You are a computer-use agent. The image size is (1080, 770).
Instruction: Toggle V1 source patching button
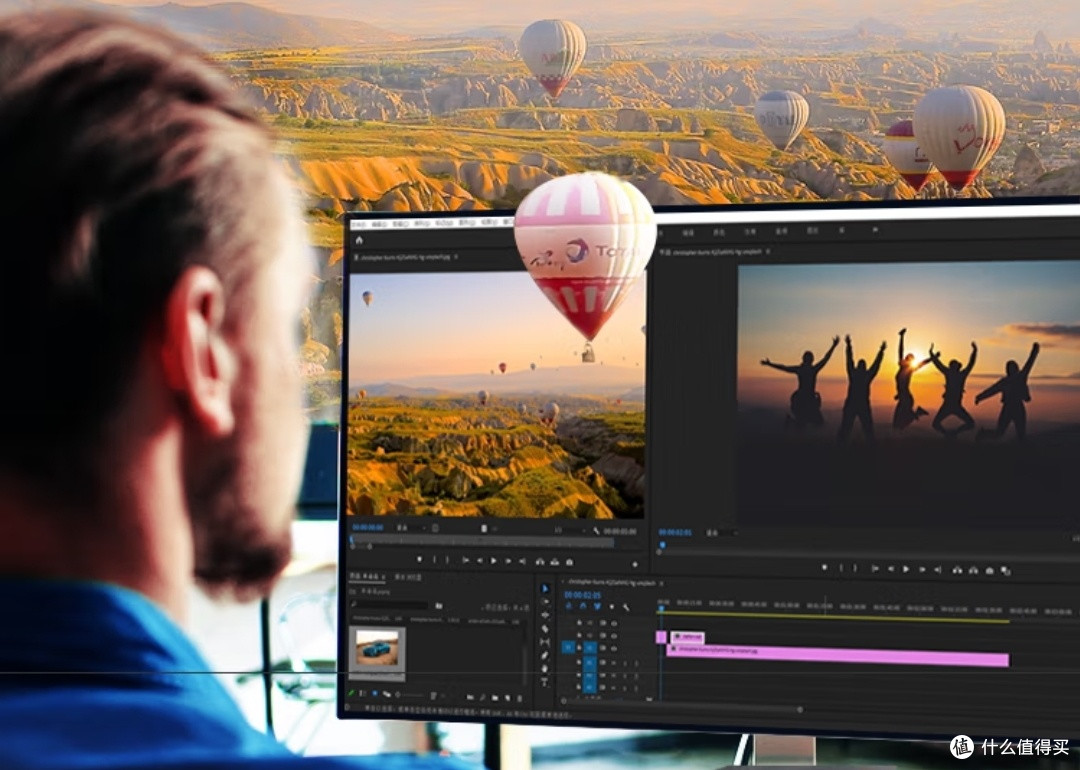[x=568, y=647]
